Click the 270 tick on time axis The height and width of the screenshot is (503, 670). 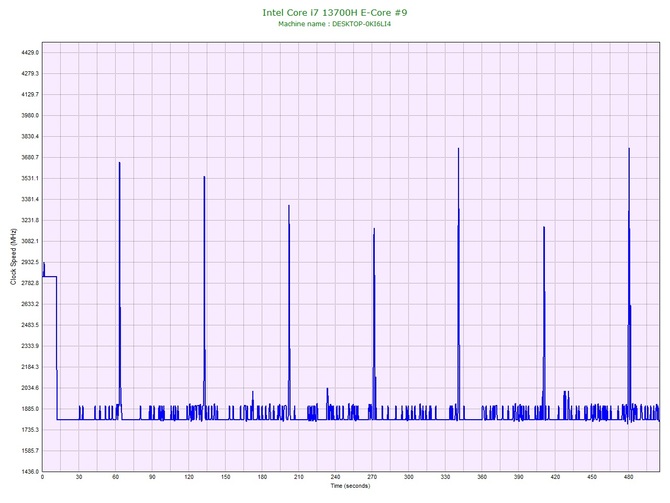coord(372,477)
